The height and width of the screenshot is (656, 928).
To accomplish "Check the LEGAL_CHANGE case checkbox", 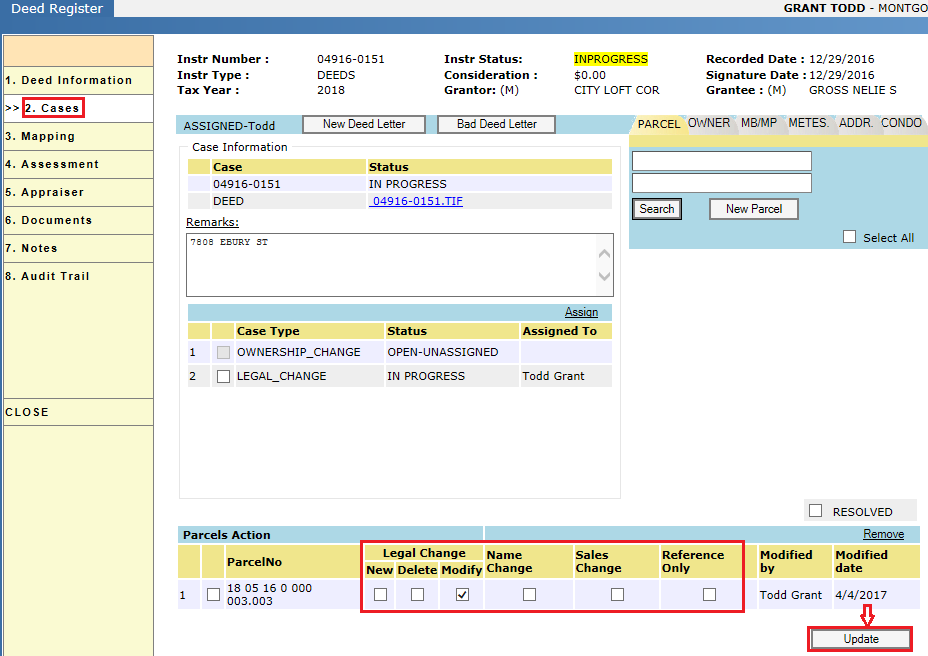I will tap(223, 377).
